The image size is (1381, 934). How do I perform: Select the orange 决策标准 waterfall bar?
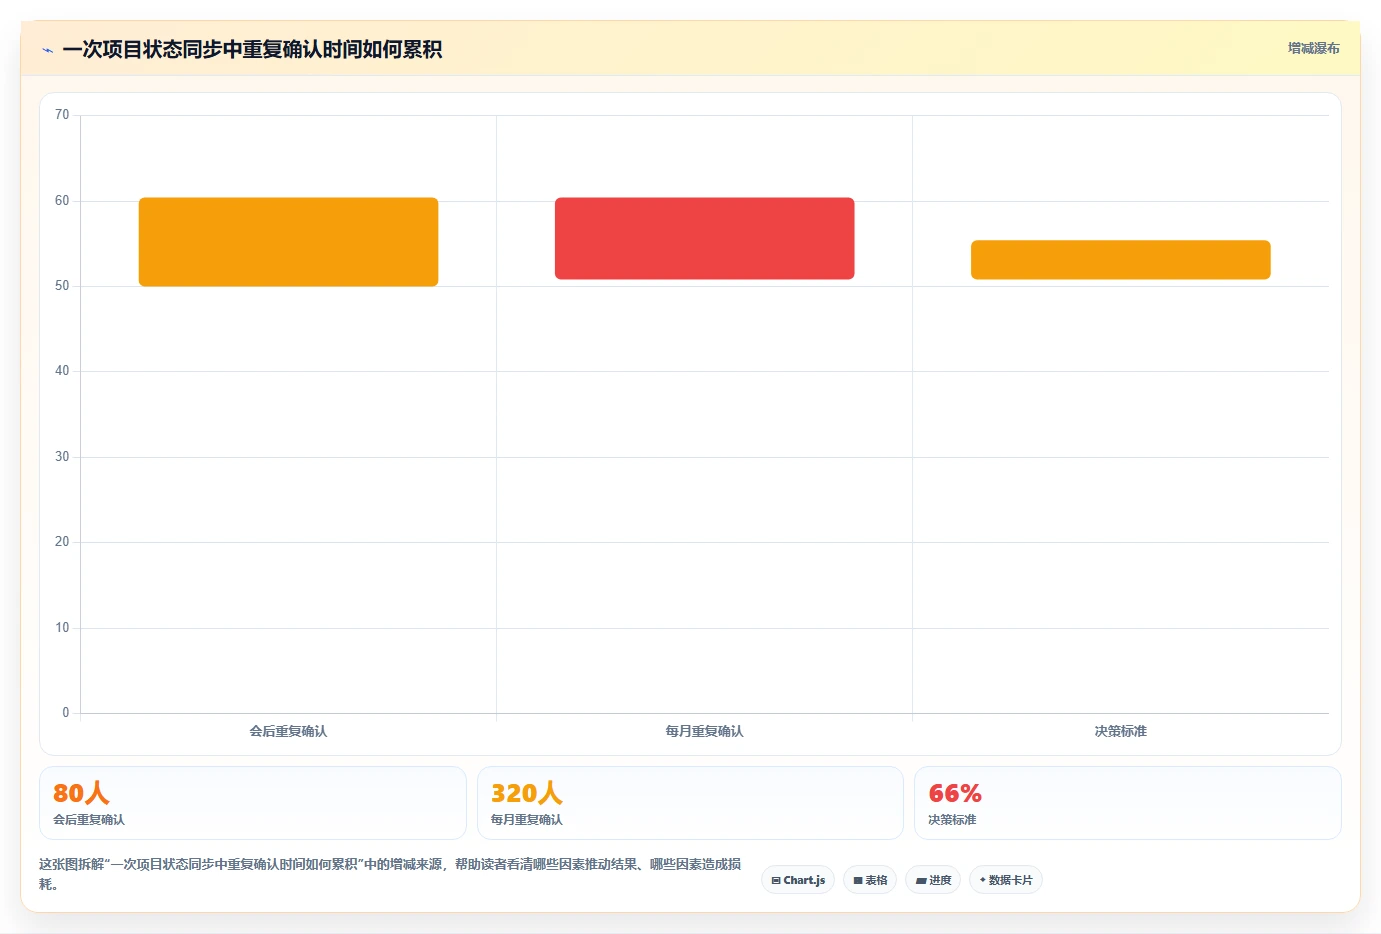click(x=1120, y=260)
